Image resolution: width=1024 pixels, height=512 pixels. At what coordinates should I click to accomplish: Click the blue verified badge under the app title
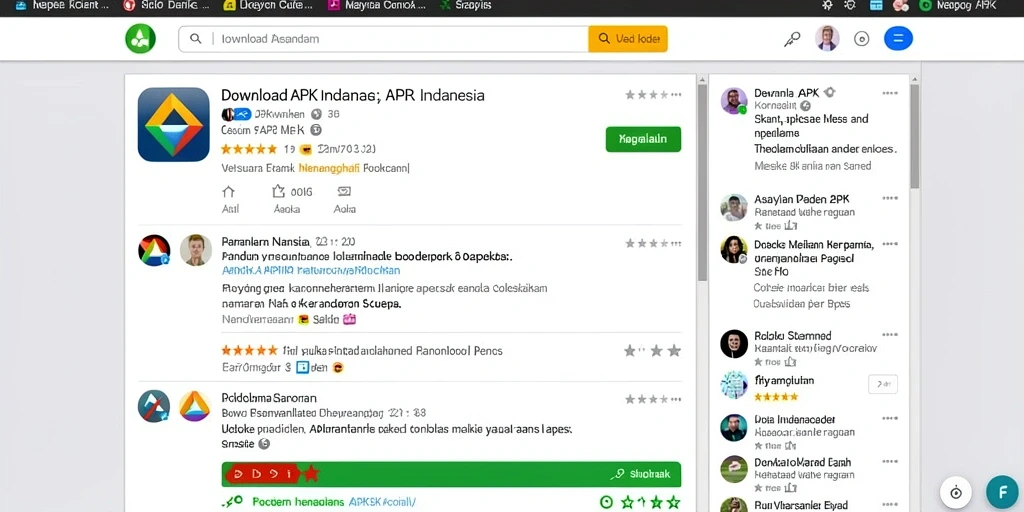[243, 114]
